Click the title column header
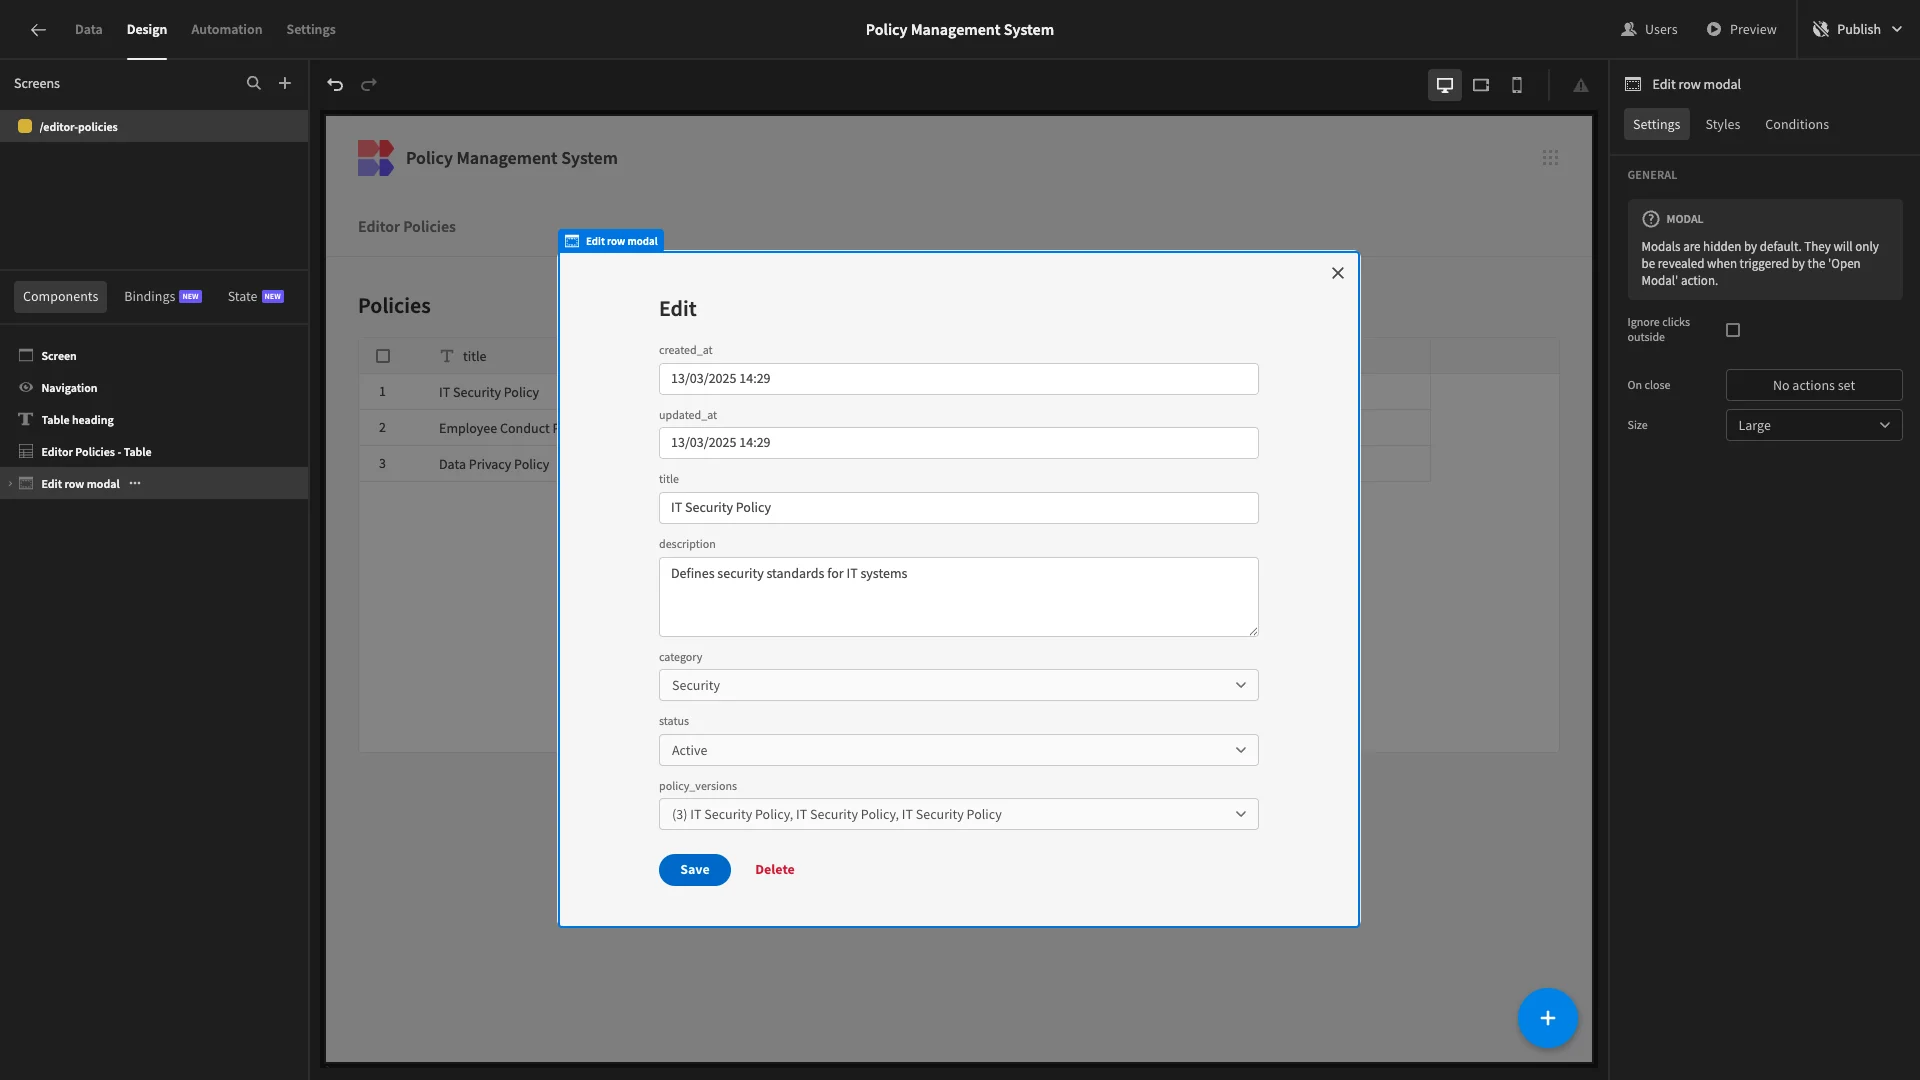 [474, 356]
